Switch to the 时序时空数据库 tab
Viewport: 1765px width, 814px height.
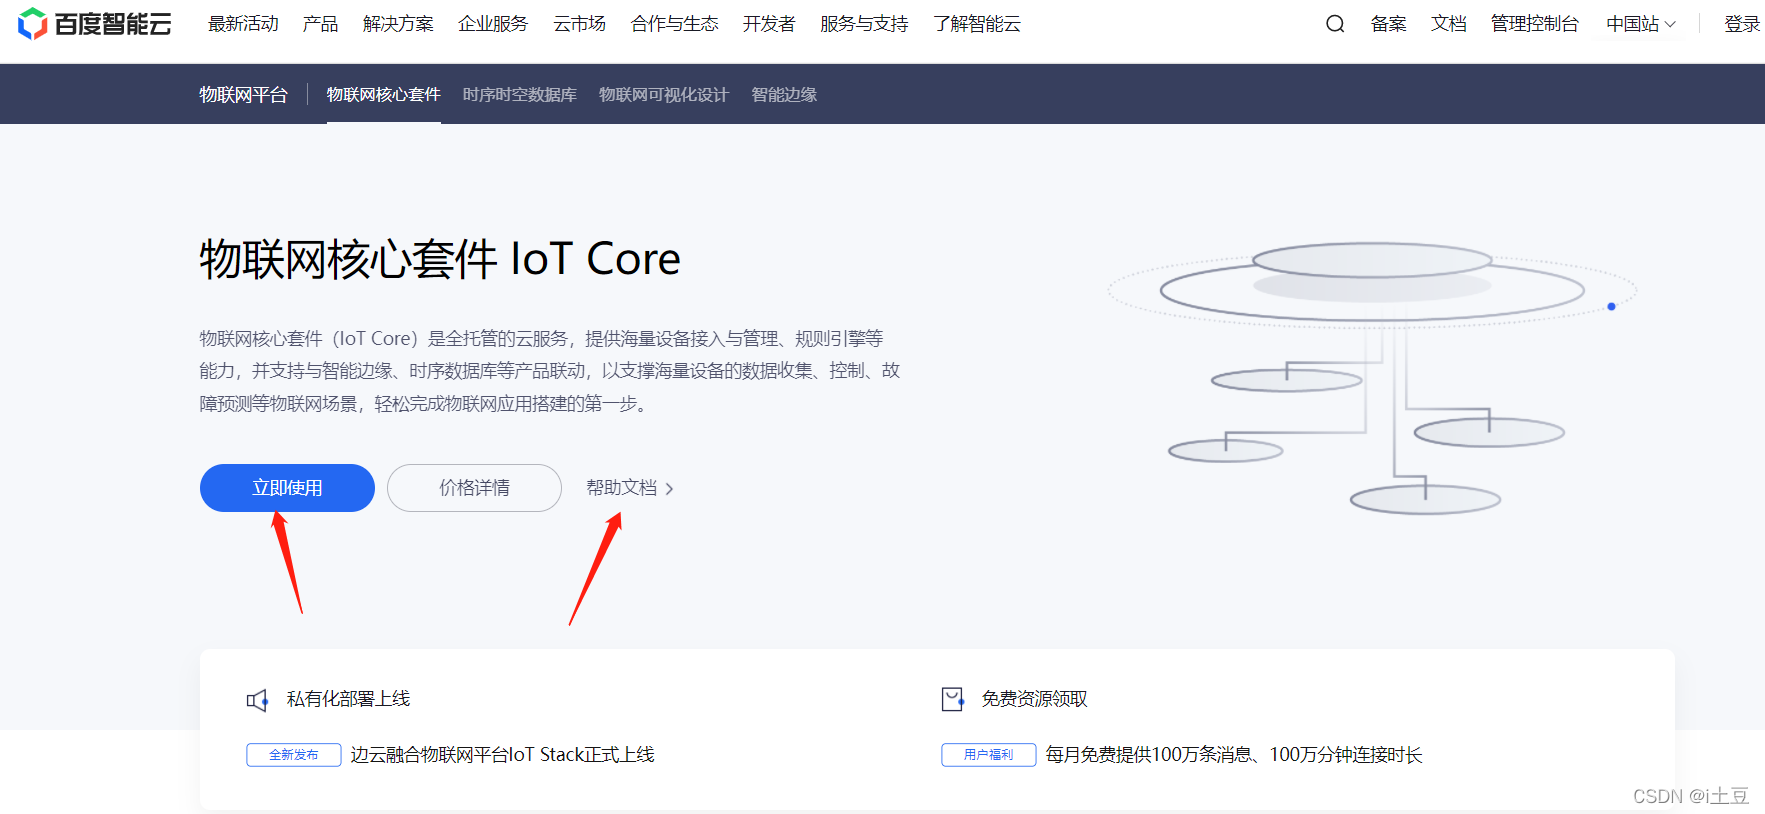pyautogui.click(x=520, y=95)
